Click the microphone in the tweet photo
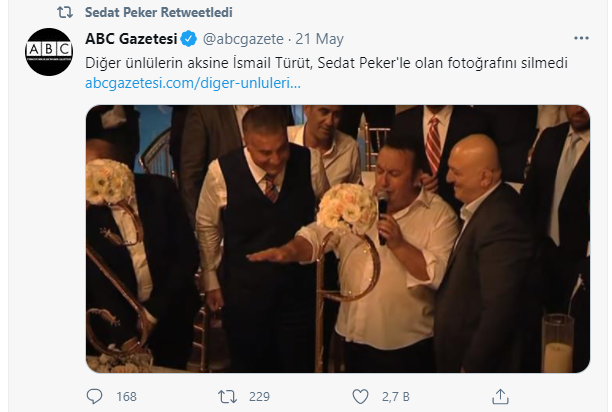Screen dimensions: 612x412 coord(383,215)
